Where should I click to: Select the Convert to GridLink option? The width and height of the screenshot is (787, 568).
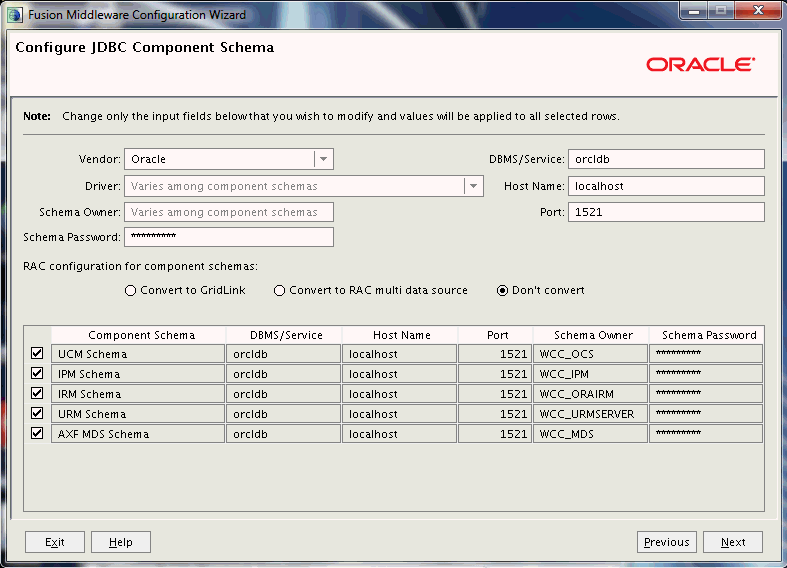(x=185, y=291)
